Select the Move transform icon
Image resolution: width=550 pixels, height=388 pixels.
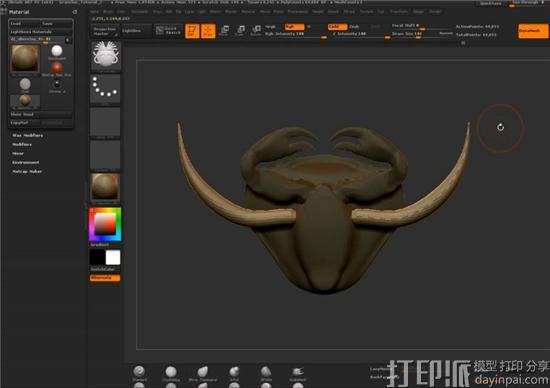click(224, 31)
